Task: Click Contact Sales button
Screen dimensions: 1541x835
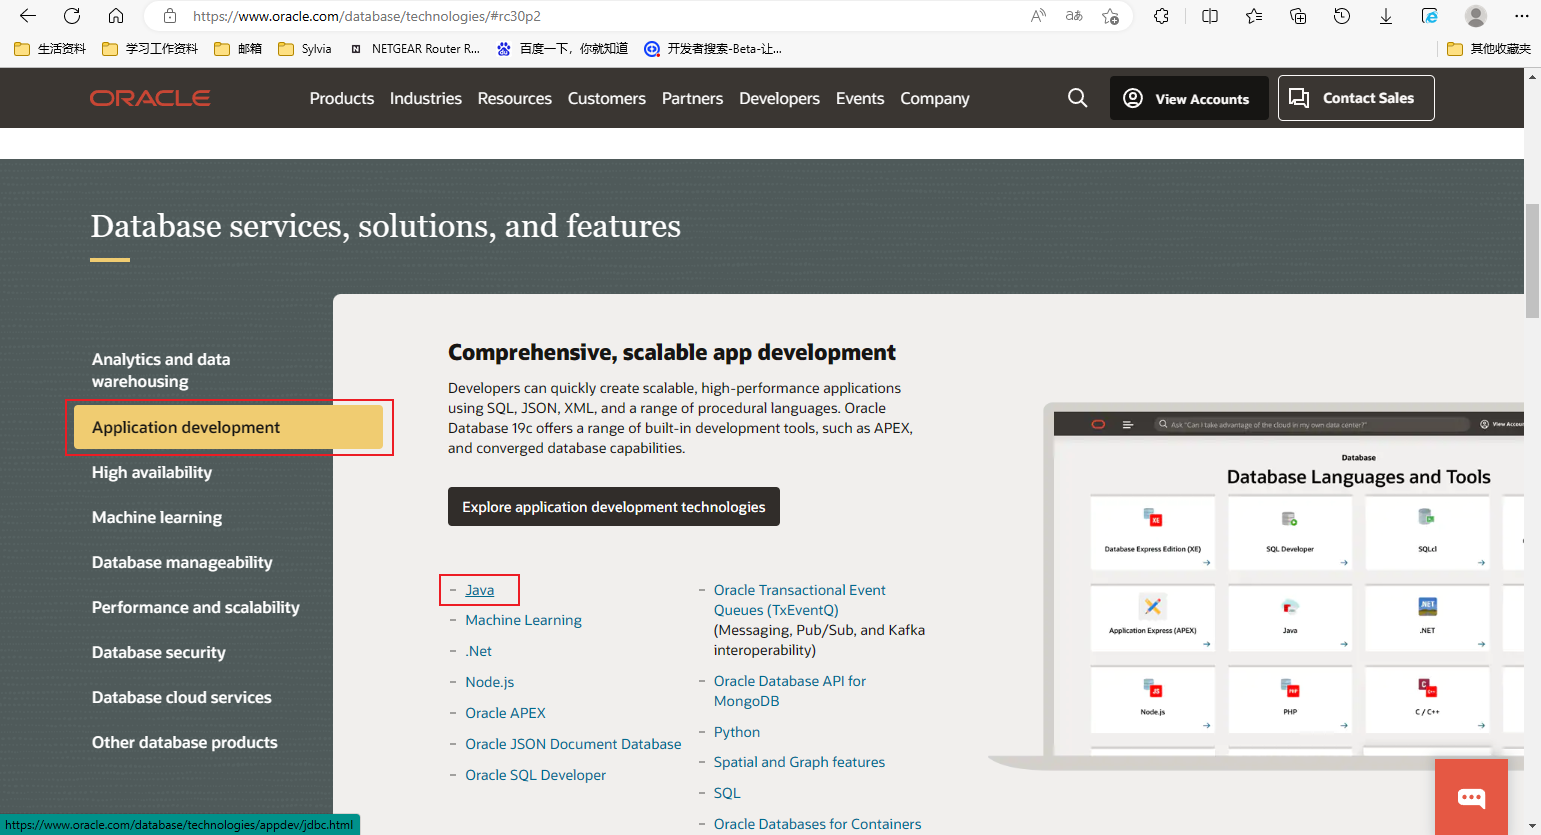Action: coord(1356,98)
